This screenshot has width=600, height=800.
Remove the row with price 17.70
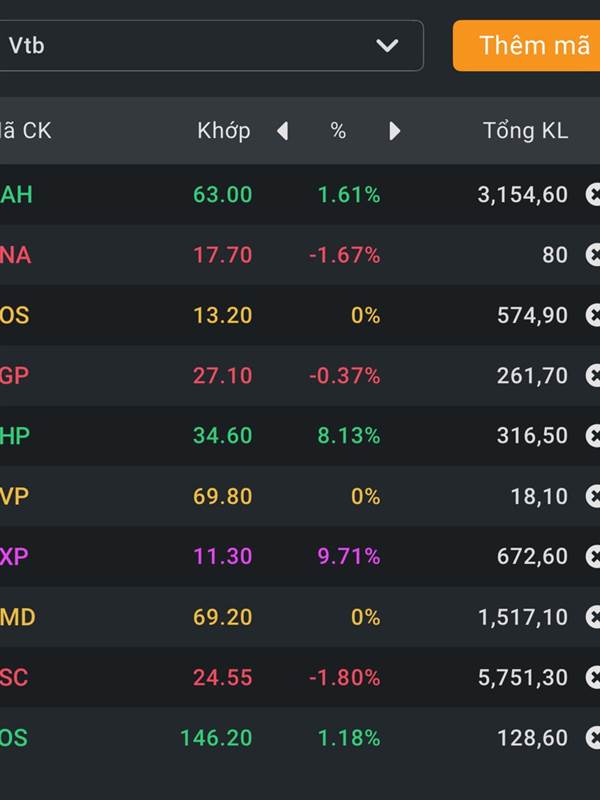[593, 255]
